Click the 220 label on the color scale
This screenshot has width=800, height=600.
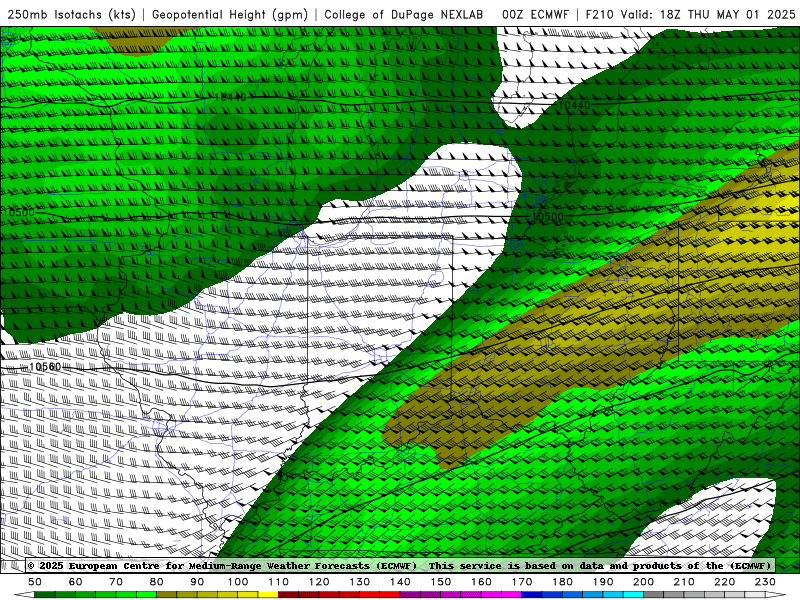[x=724, y=582]
